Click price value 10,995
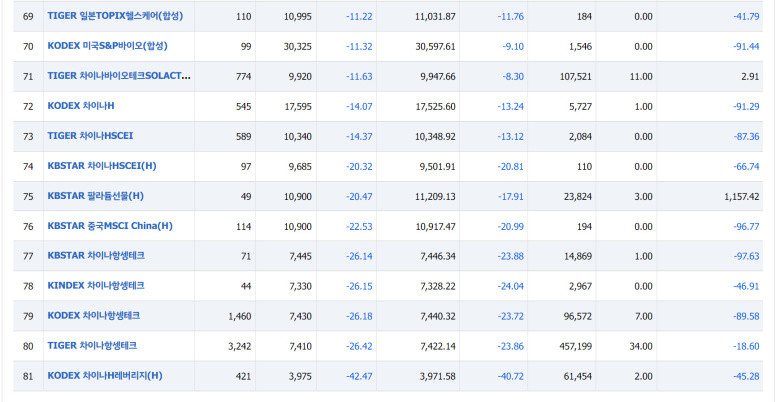This screenshot has width=780, height=402. point(298,16)
